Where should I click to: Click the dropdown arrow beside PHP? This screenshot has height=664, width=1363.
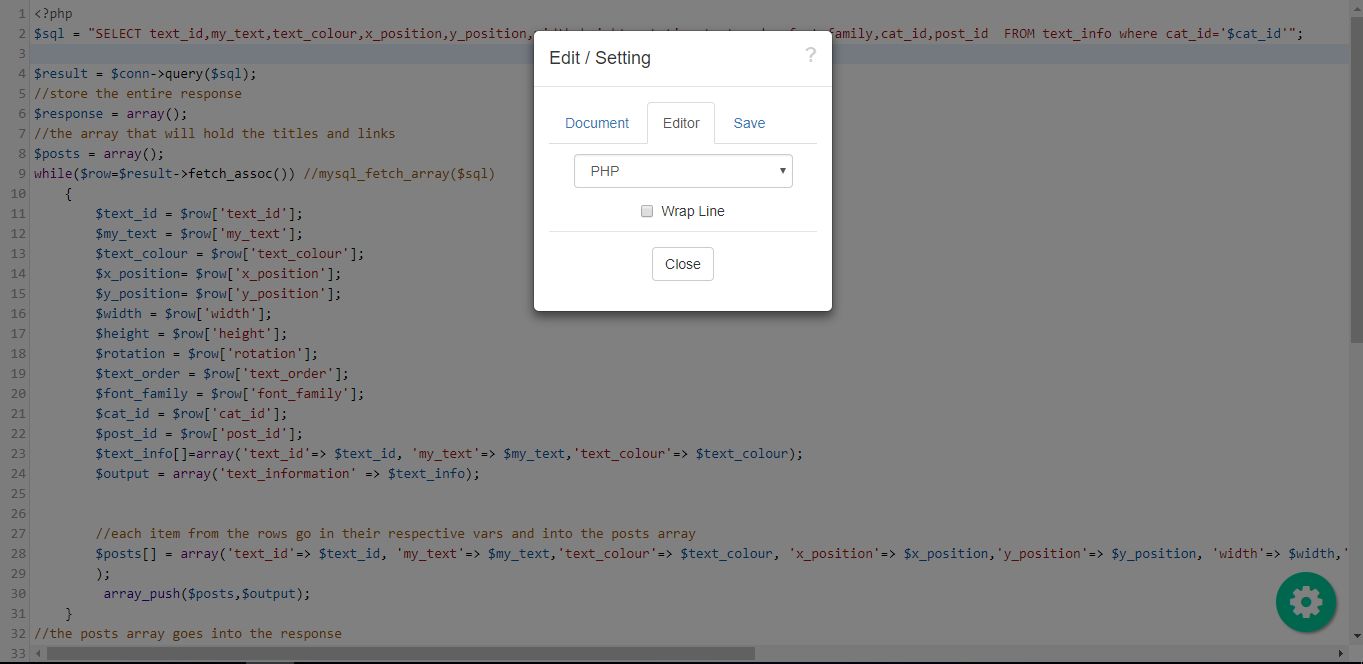pyautogui.click(x=782, y=171)
